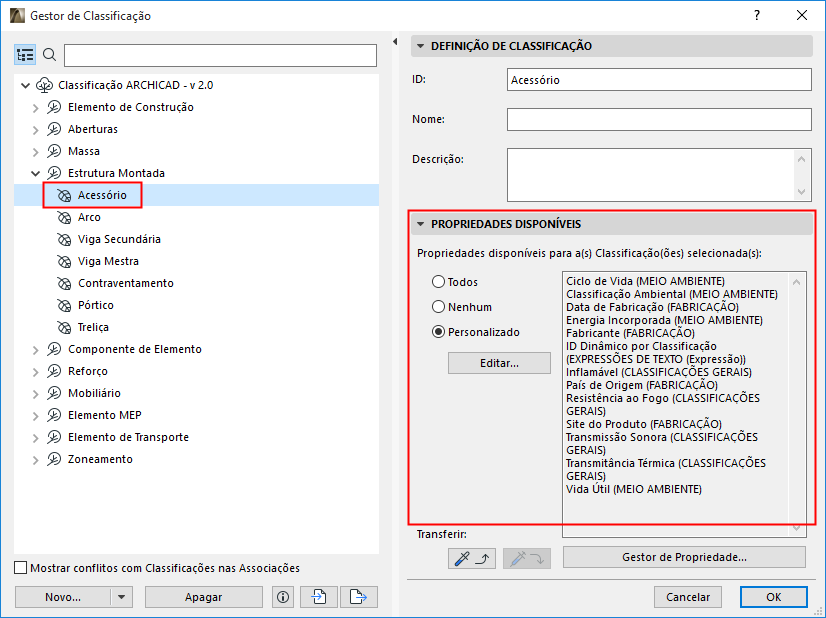Screen dimensions: 826x618
Task: Click the search magnifier icon
Action: click(x=50, y=54)
